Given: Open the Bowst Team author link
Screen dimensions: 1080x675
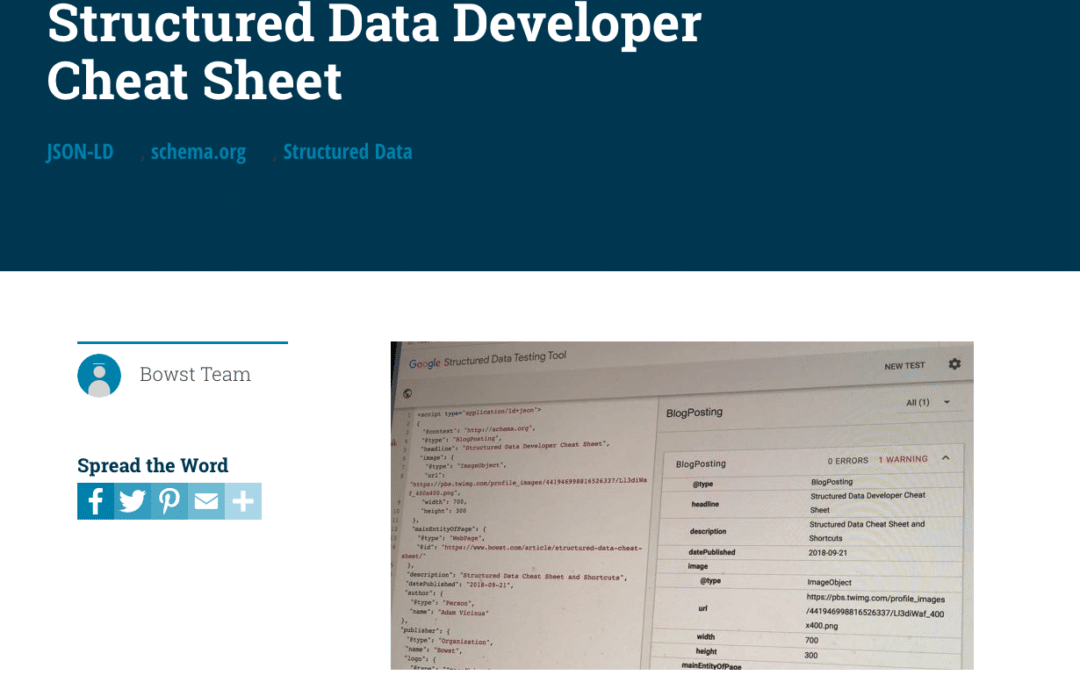Looking at the screenshot, I should click(x=195, y=374).
